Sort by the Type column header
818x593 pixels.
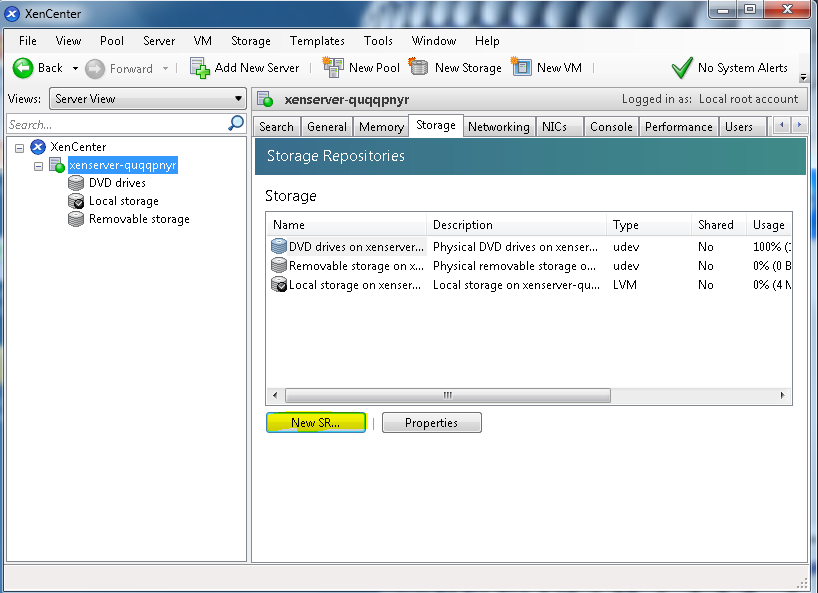coord(649,225)
